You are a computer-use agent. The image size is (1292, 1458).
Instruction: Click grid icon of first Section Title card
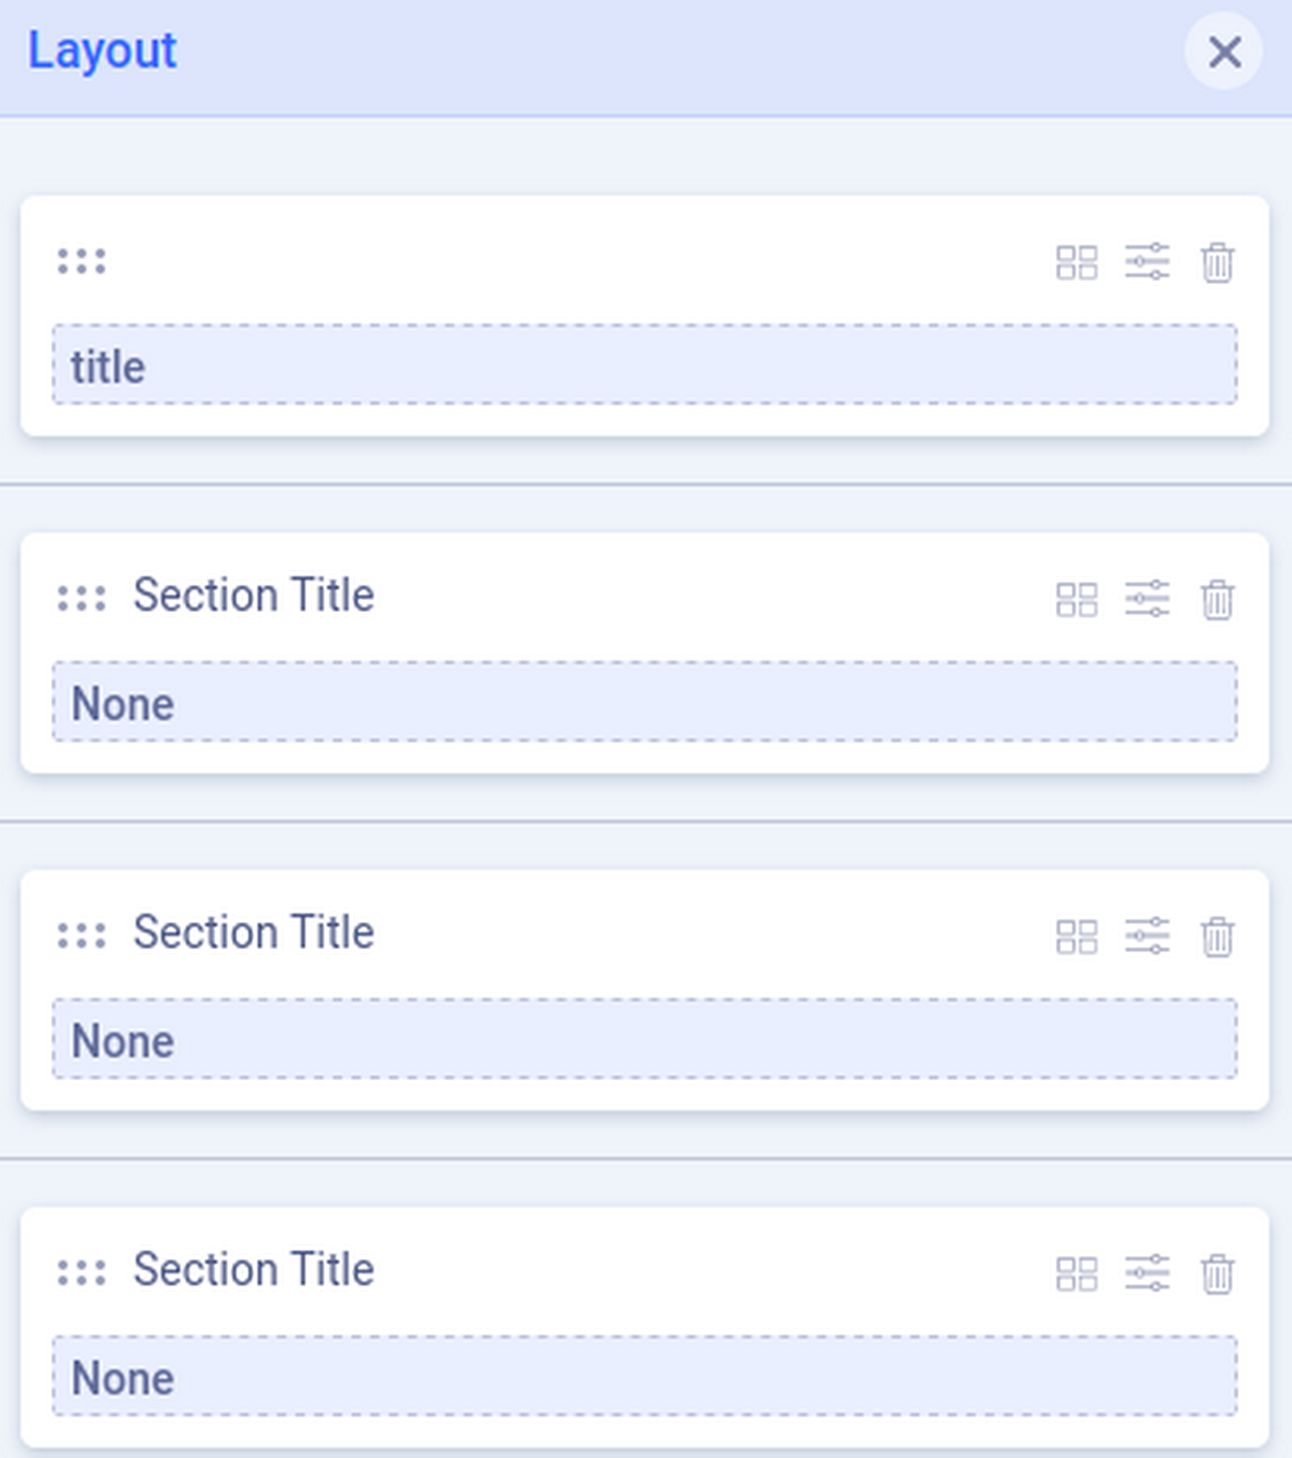(x=1077, y=600)
